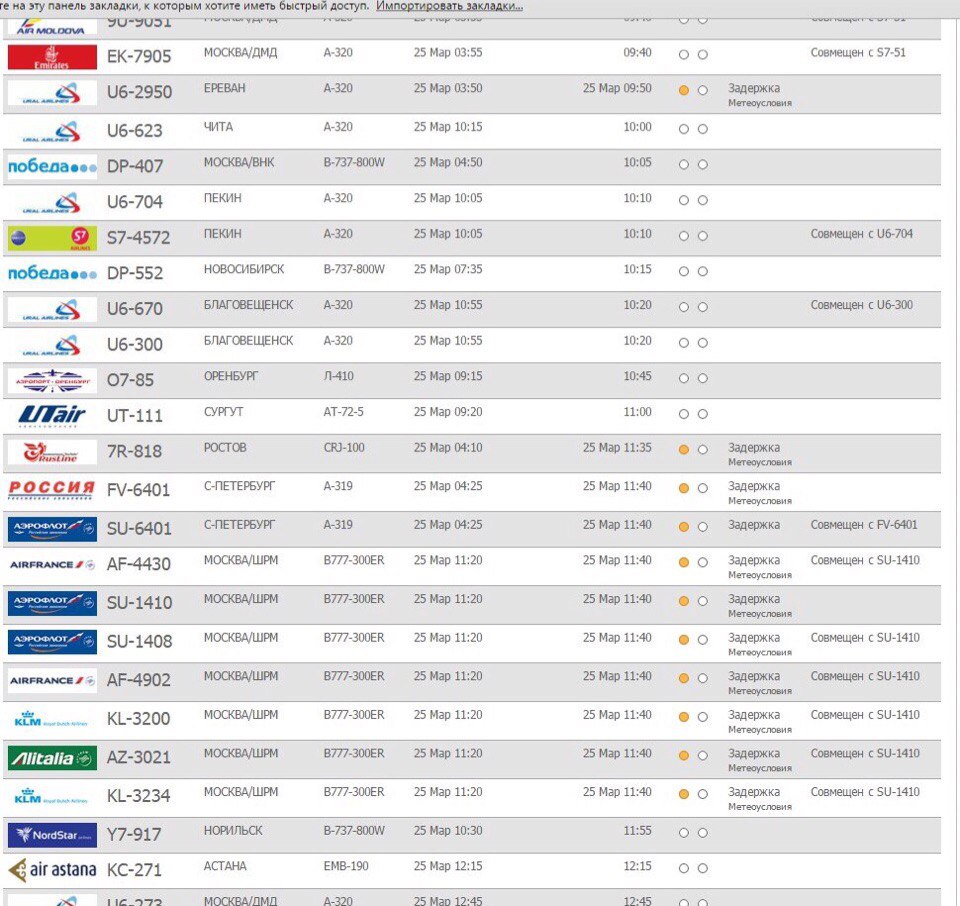Click the Emirates logo for flight EK-7905
960x906 pixels.
[x=52, y=57]
